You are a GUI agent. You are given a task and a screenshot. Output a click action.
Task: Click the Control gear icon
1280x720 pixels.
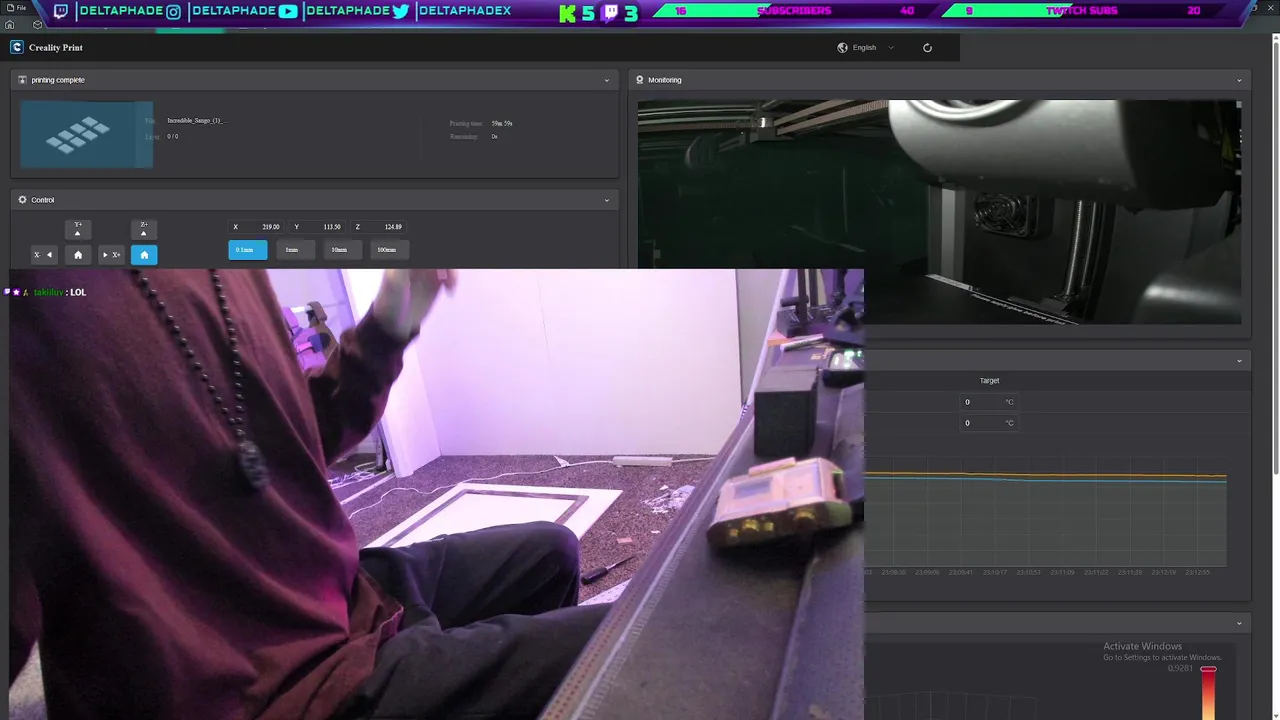click(23, 200)
